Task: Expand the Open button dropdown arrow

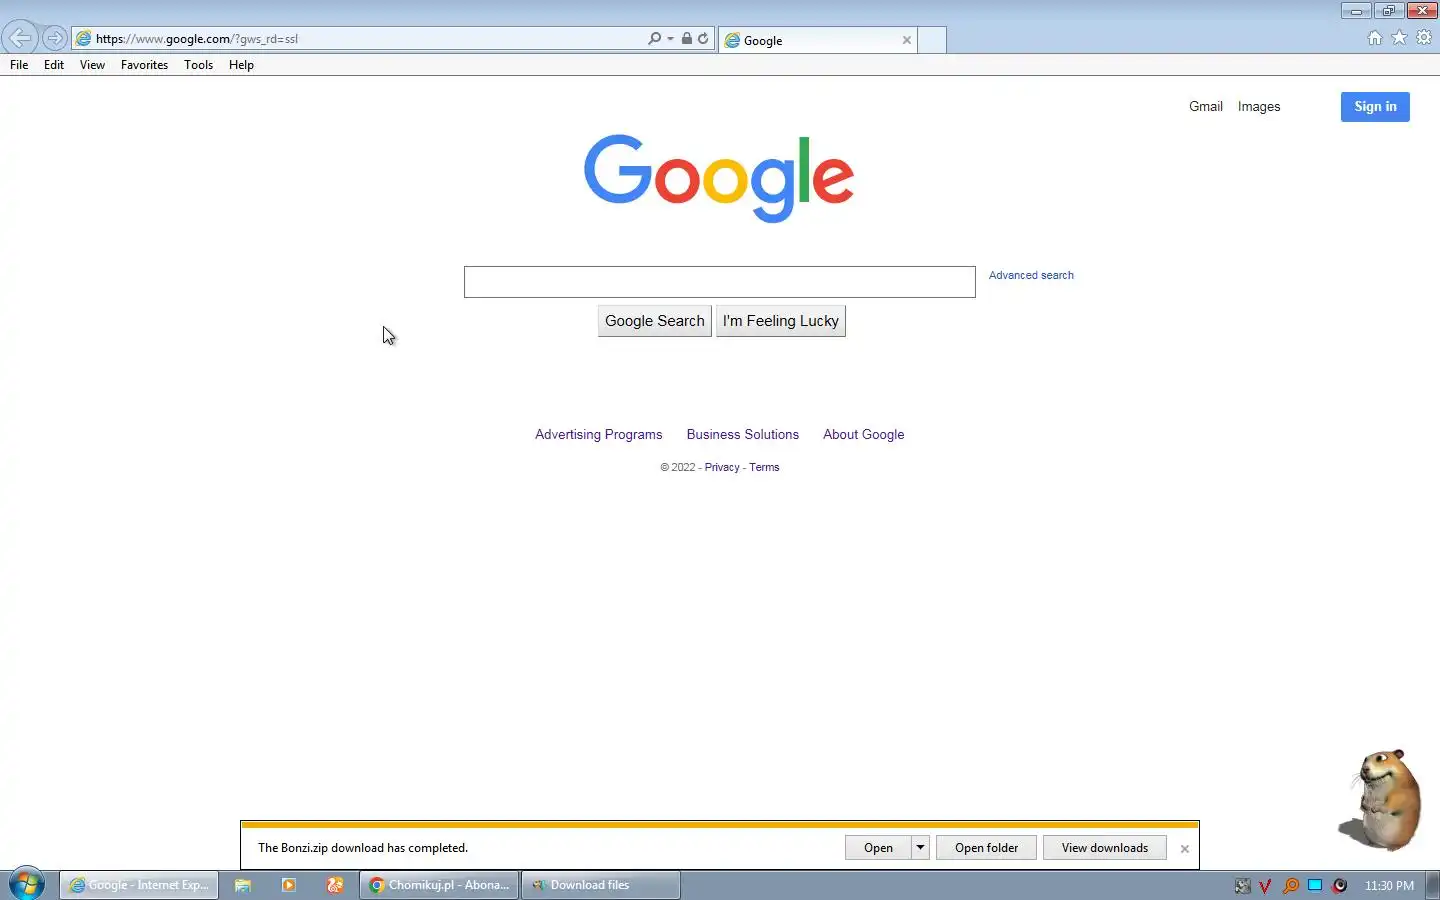Action: [920, 848]
